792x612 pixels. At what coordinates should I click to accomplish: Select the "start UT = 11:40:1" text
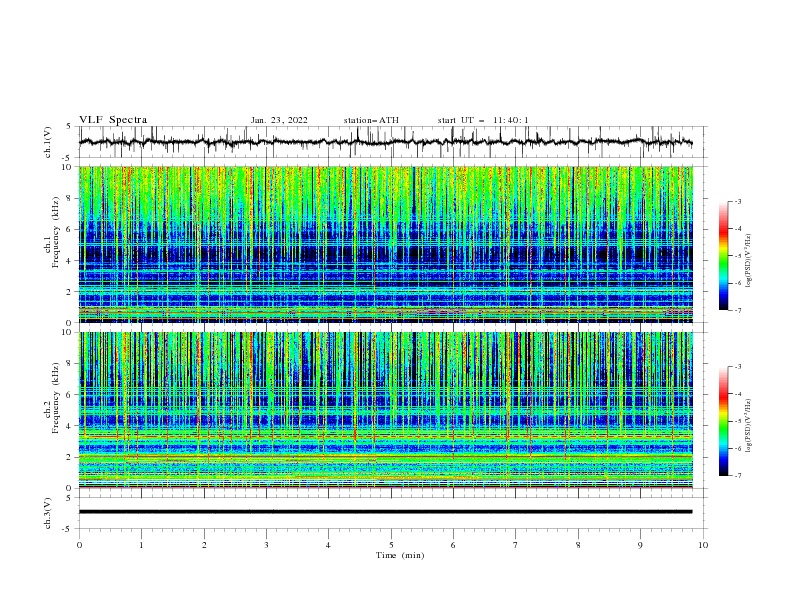tap(483, 120)
